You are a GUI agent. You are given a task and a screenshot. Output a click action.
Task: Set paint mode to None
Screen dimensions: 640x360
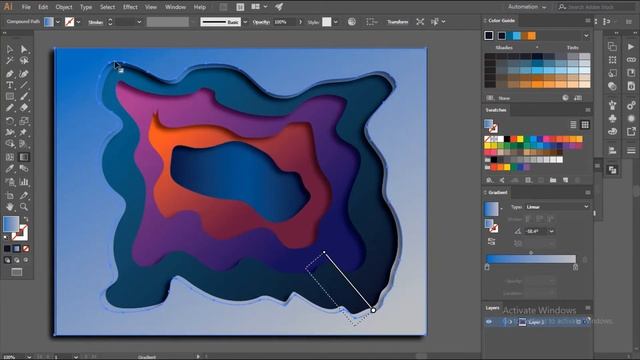26,249
